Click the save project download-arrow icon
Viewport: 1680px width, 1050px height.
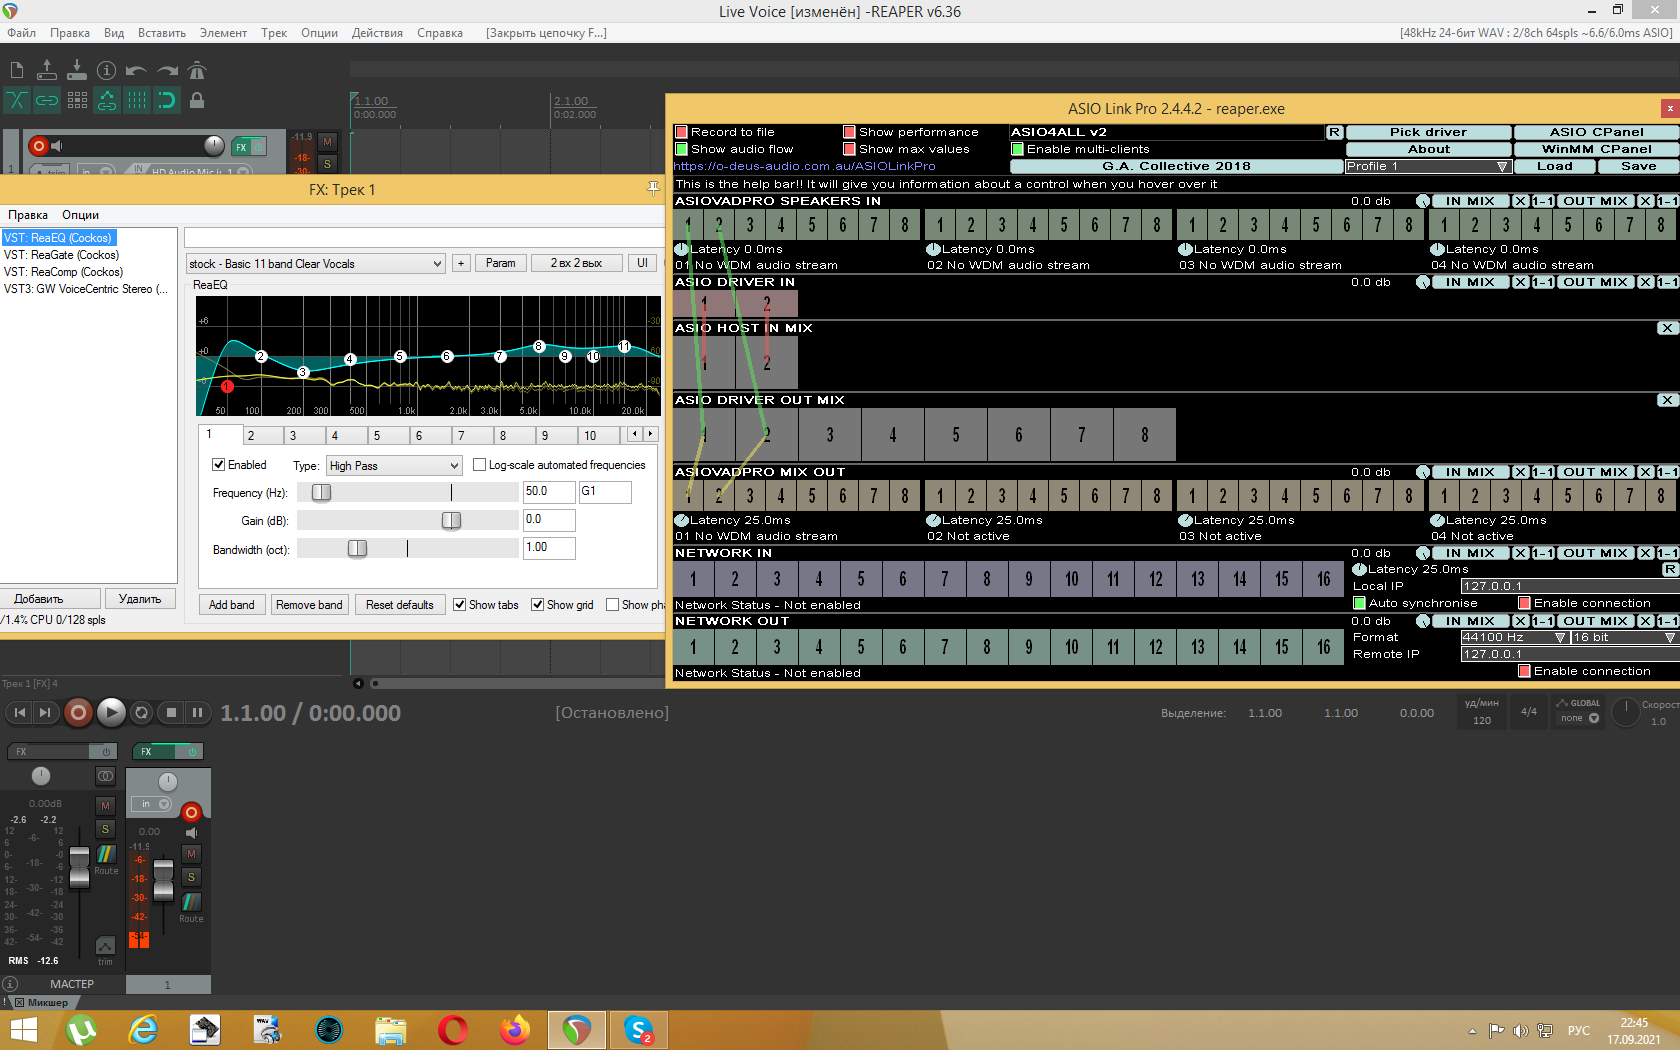pos(77,70)
